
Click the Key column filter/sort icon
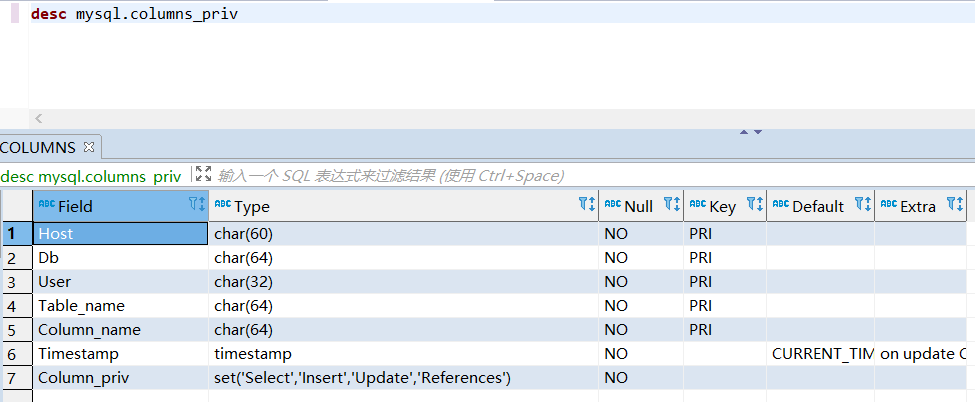[754, 205]
